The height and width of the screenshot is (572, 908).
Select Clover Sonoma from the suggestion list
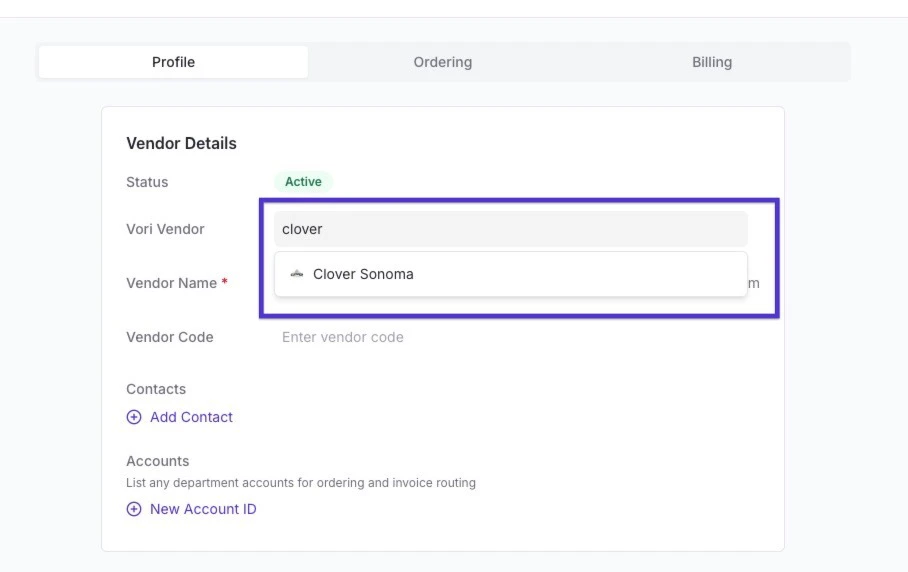(x=511, y=274)
